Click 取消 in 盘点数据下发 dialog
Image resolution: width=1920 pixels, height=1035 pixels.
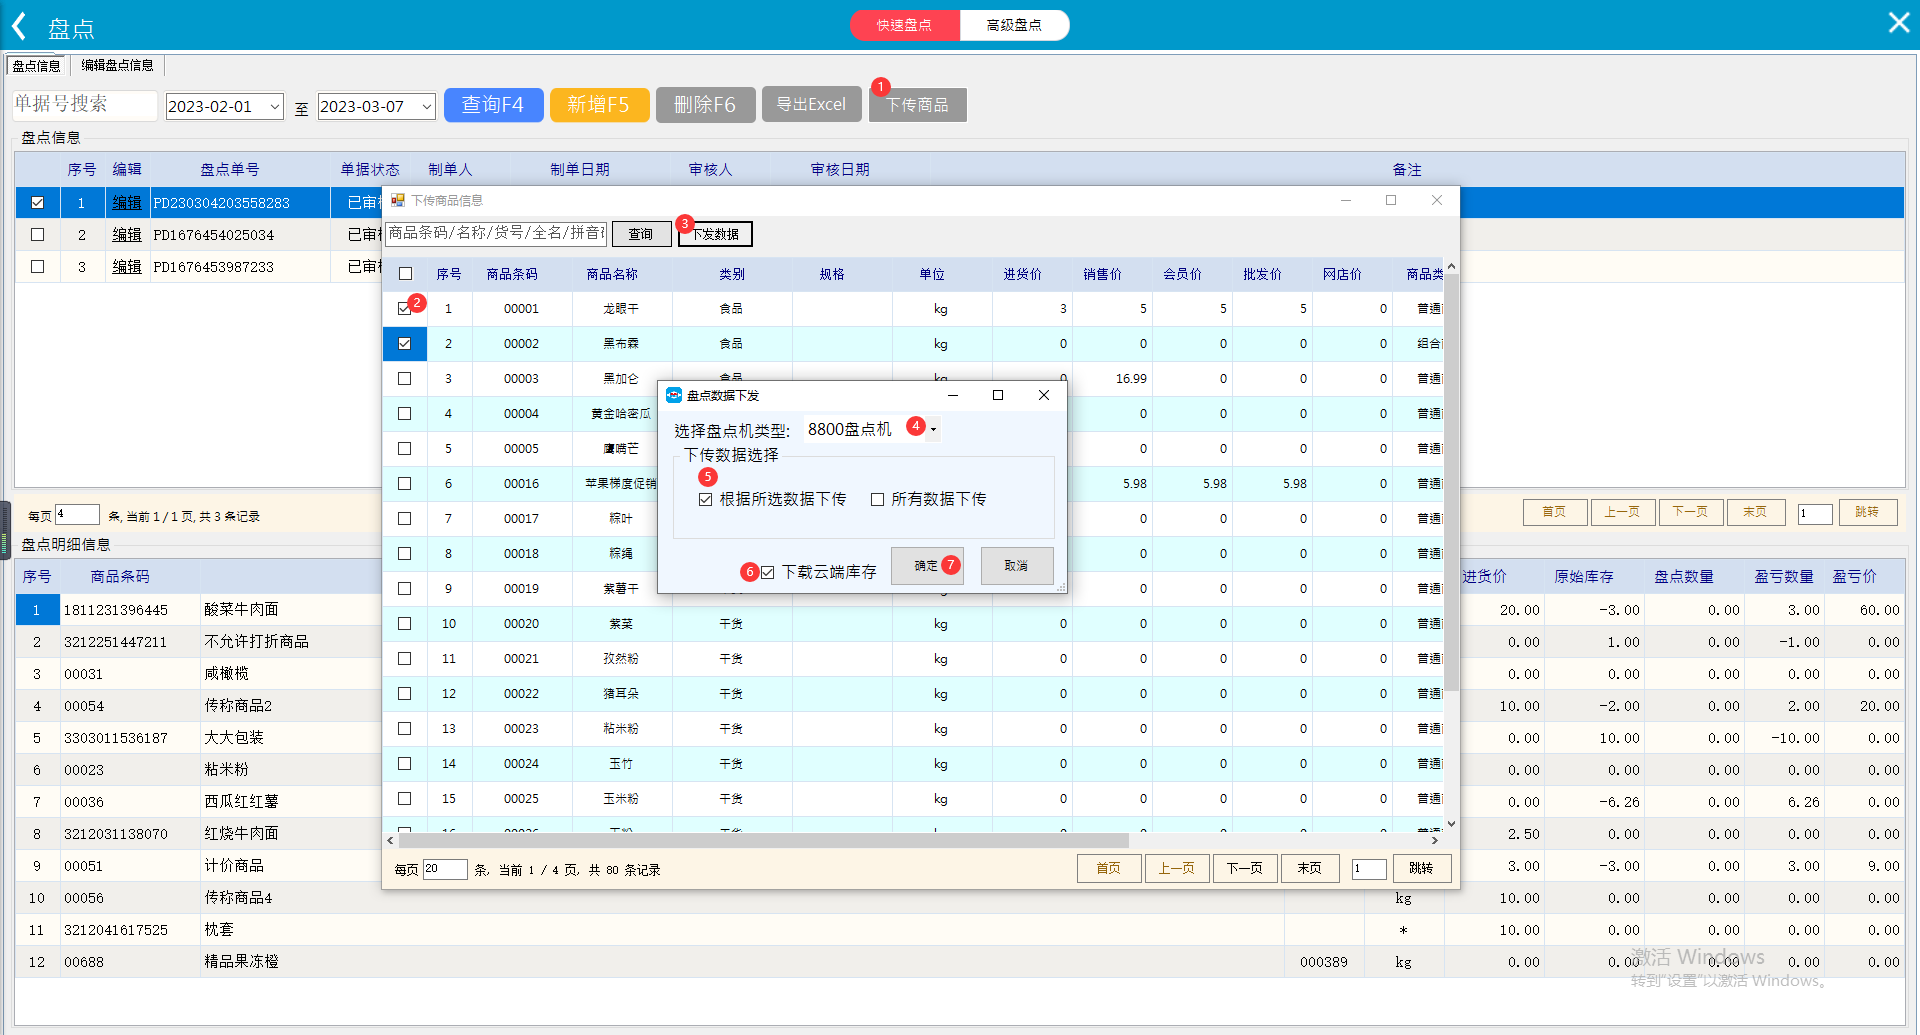click(x=1017, y=566)
